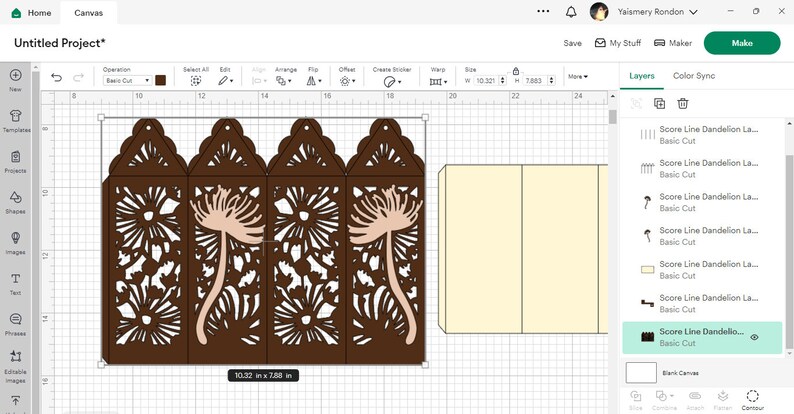Select the Canvas tab
The width and height of the screenshot is (794, 414).
coord(89,13)
